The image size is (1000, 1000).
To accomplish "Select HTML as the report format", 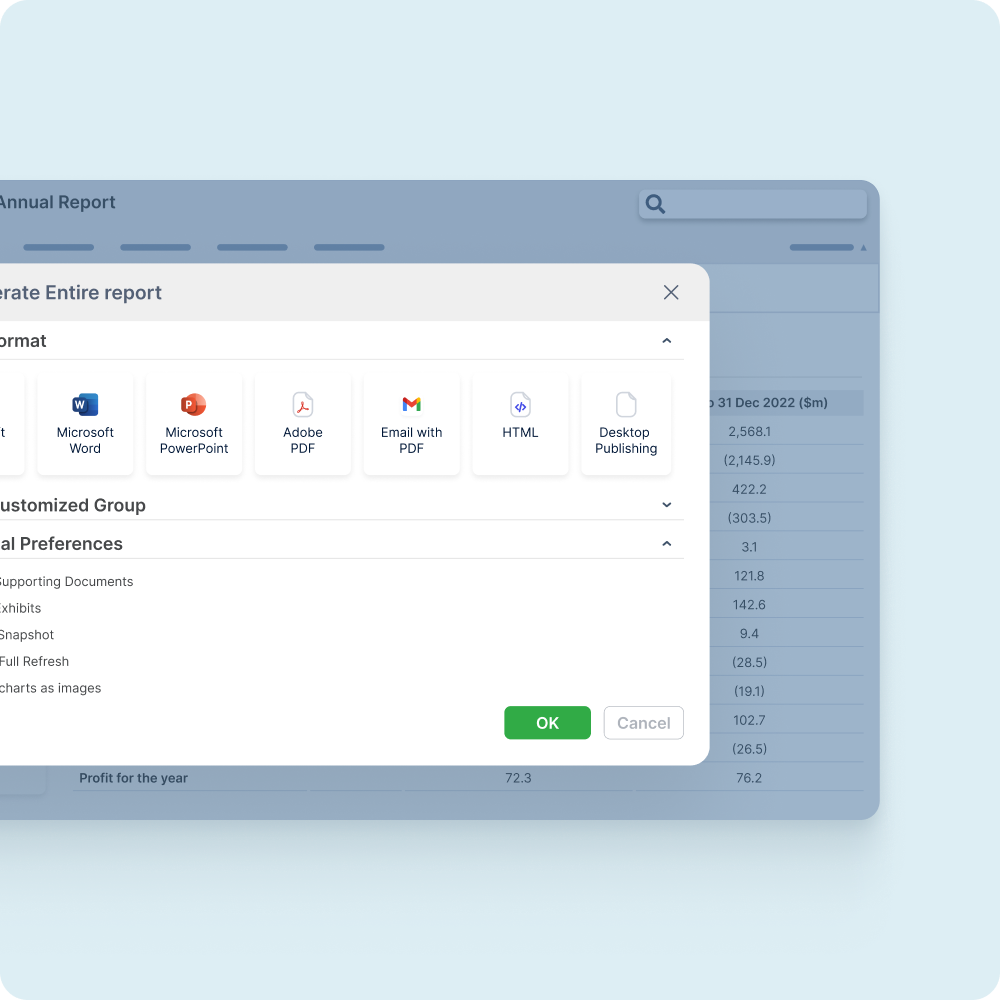I will pyautogui.click(x=520, y=424).
